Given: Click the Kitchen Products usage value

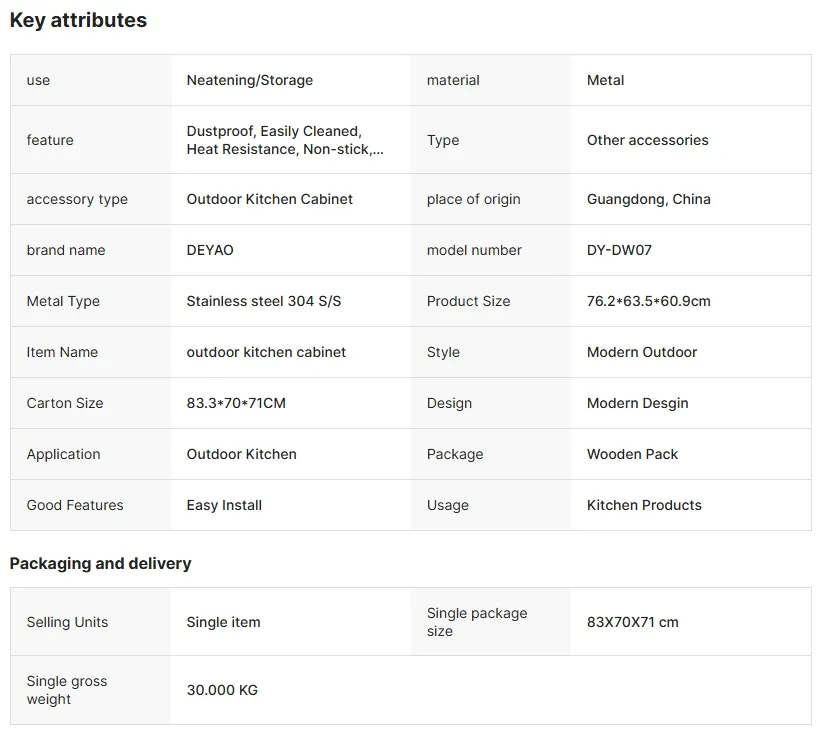Looking at the screenshot, I should click(644, 505).
